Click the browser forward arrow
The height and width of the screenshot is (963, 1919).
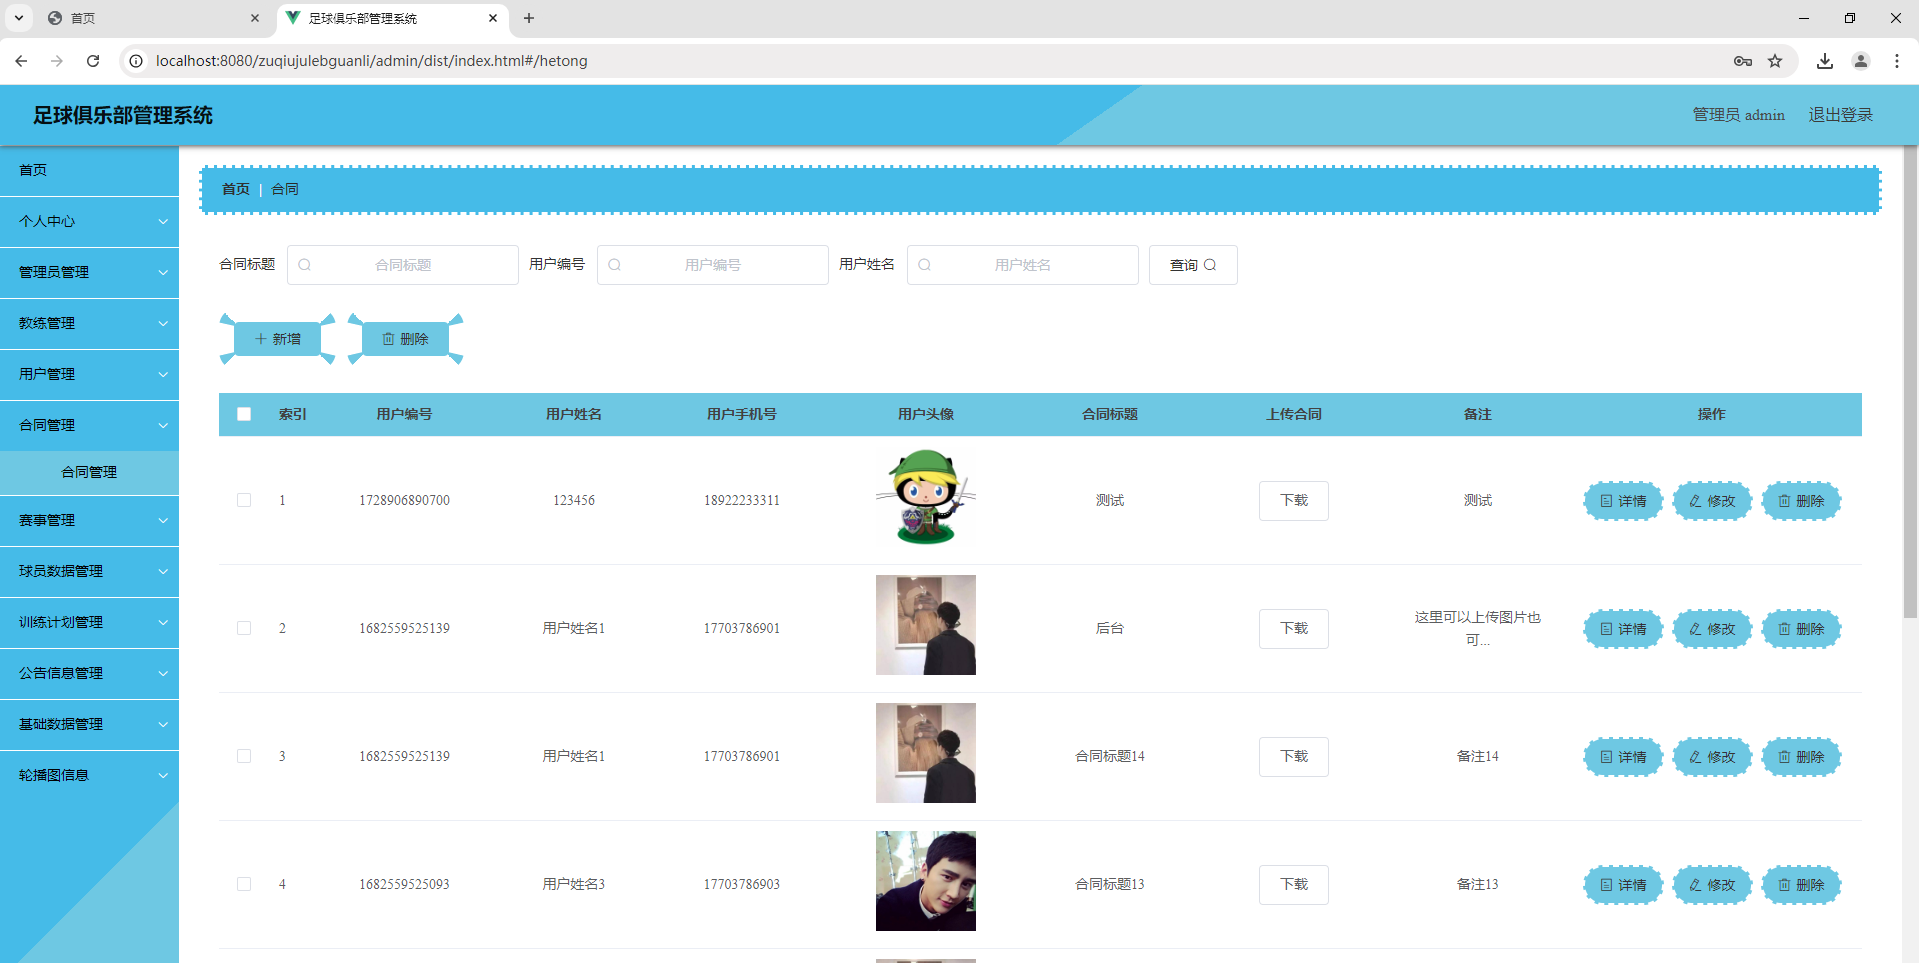57,61
